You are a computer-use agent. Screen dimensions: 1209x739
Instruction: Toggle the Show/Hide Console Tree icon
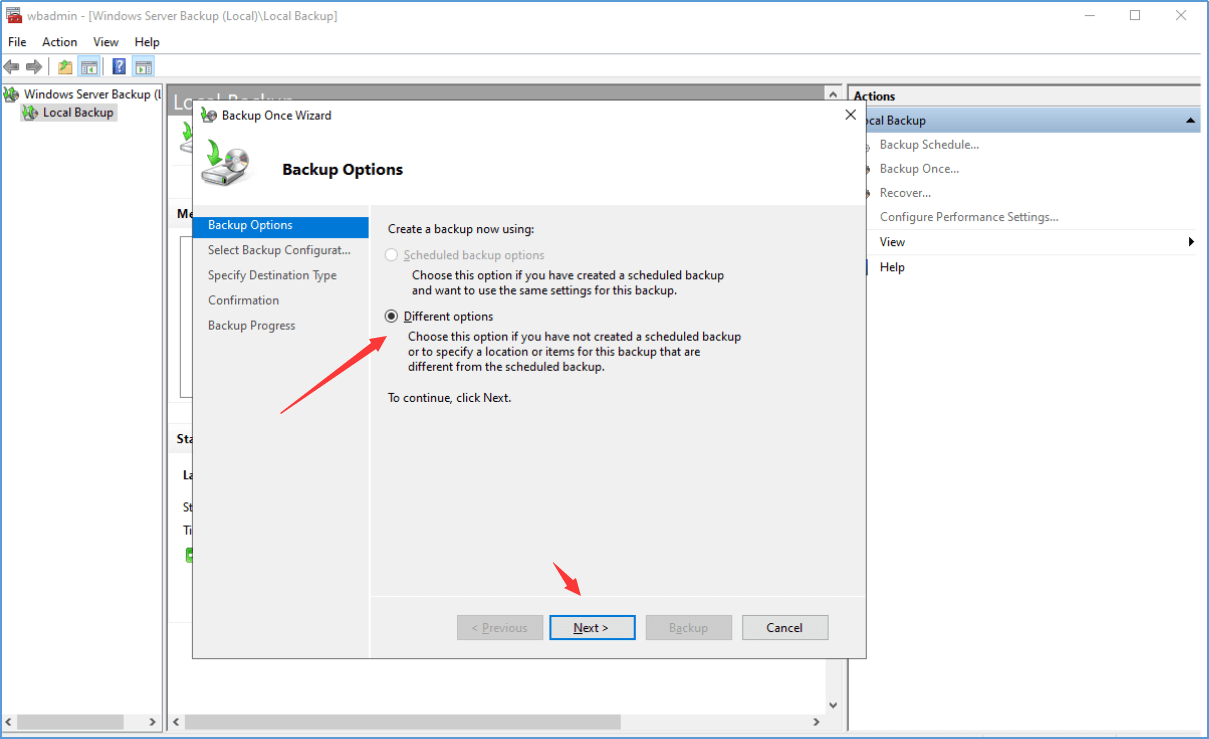click(89, 67)
